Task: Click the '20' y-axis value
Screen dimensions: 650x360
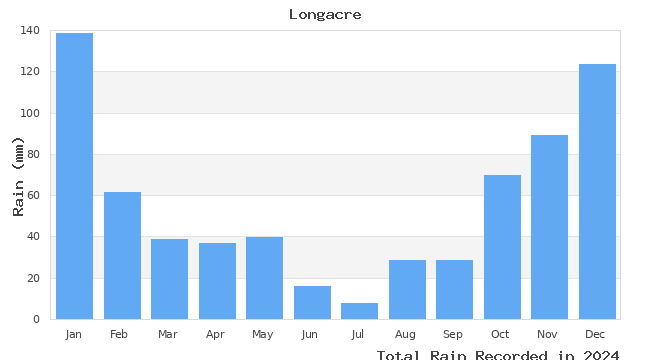Action: [33, 278]
